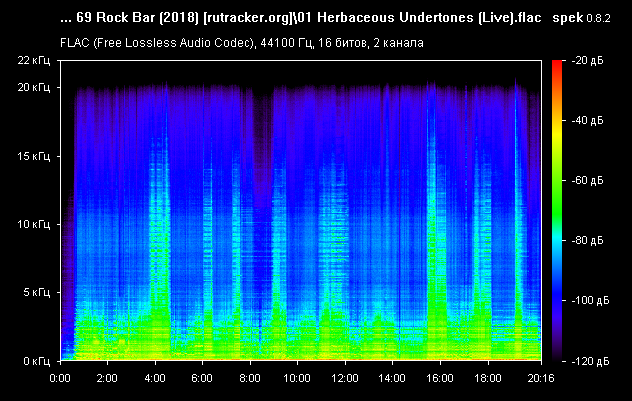Click the FLAC codec info line
Viewport: 632px width, 401px height.
point(241,43)
